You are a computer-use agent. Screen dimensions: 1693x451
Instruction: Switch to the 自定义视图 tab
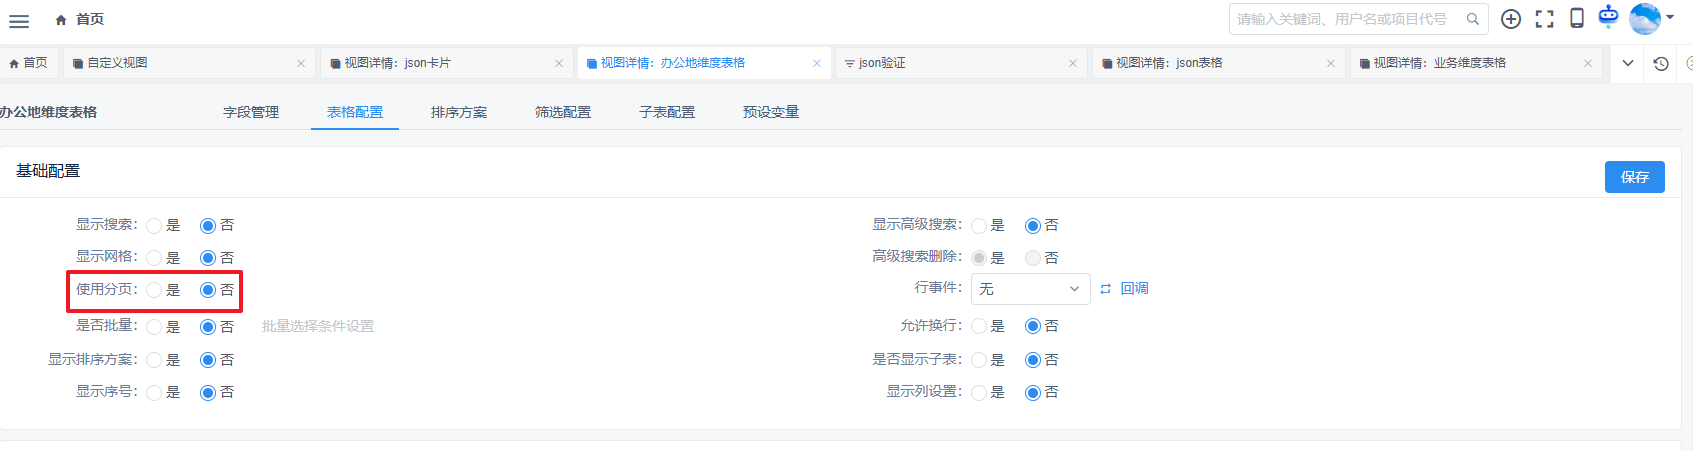coord(188,63)
